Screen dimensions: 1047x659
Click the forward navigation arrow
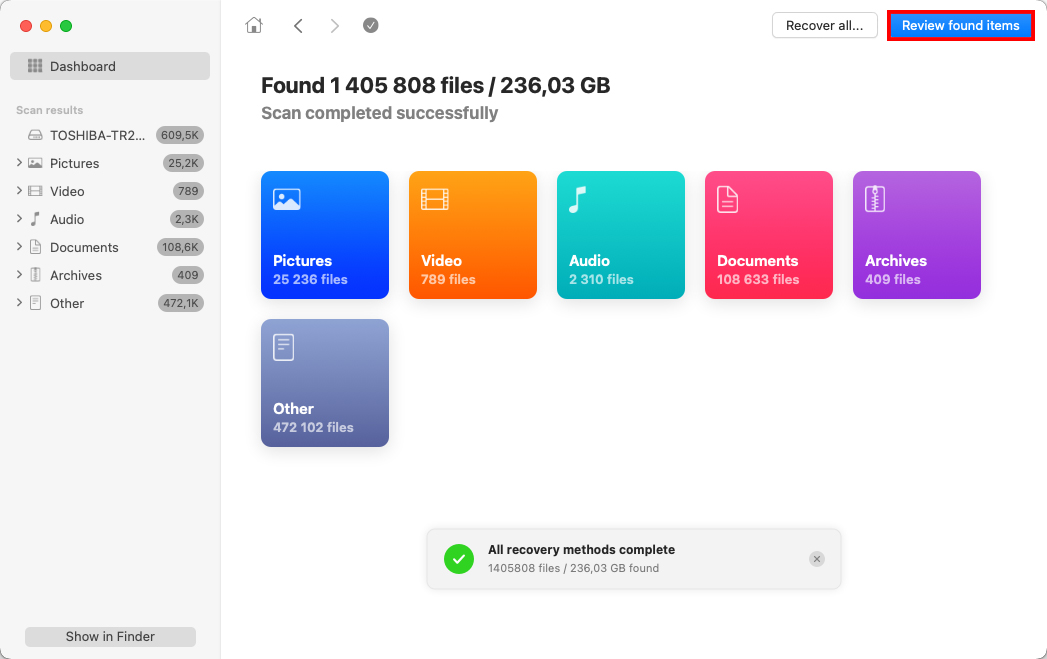(334, 26)
